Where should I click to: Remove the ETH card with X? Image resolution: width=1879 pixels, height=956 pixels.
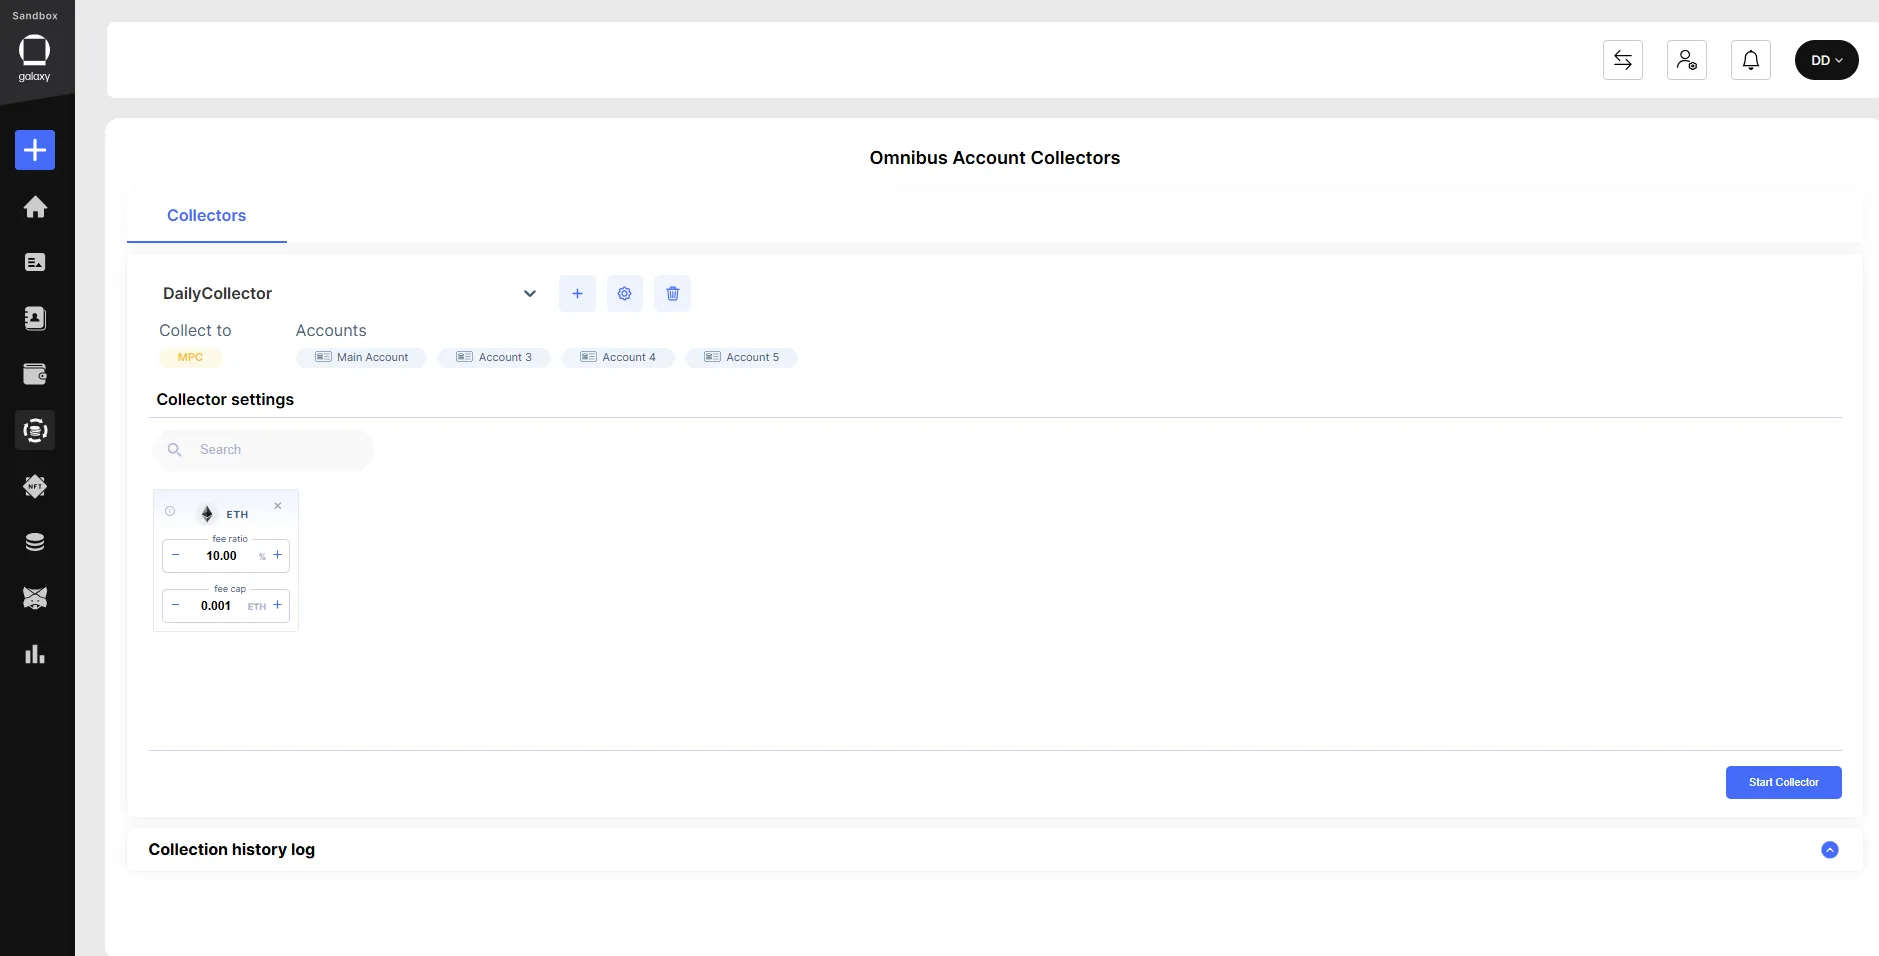[278, 506]
